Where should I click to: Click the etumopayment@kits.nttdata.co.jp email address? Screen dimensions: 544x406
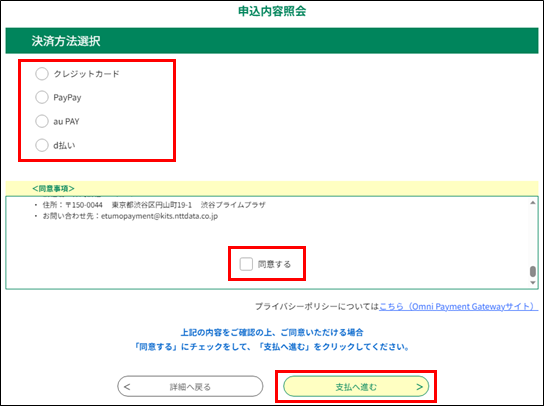coord(160,216)
